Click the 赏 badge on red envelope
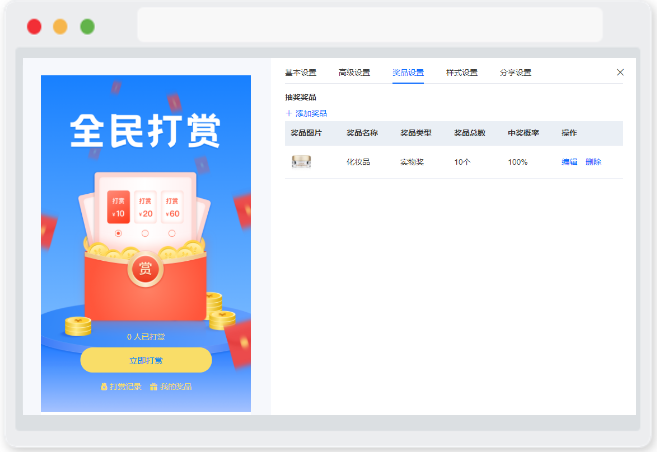The width and height of the screenshot is (657, 452). coord(145,269)
